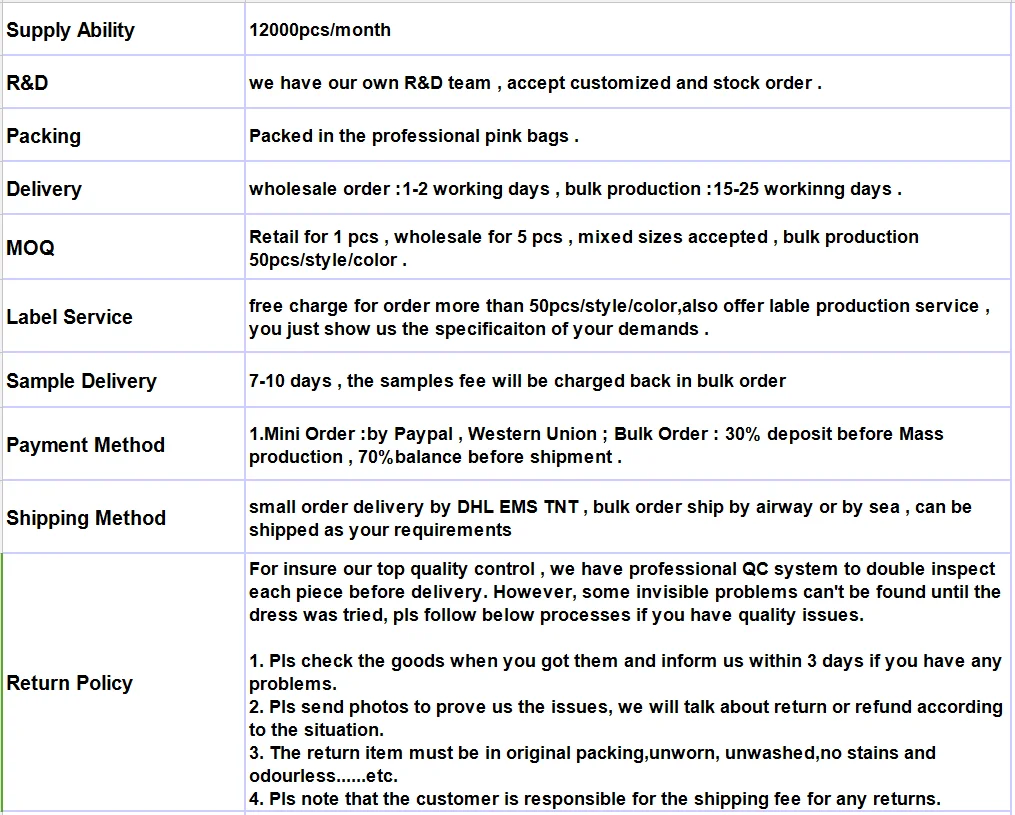Click the R&D team description text

535,83
